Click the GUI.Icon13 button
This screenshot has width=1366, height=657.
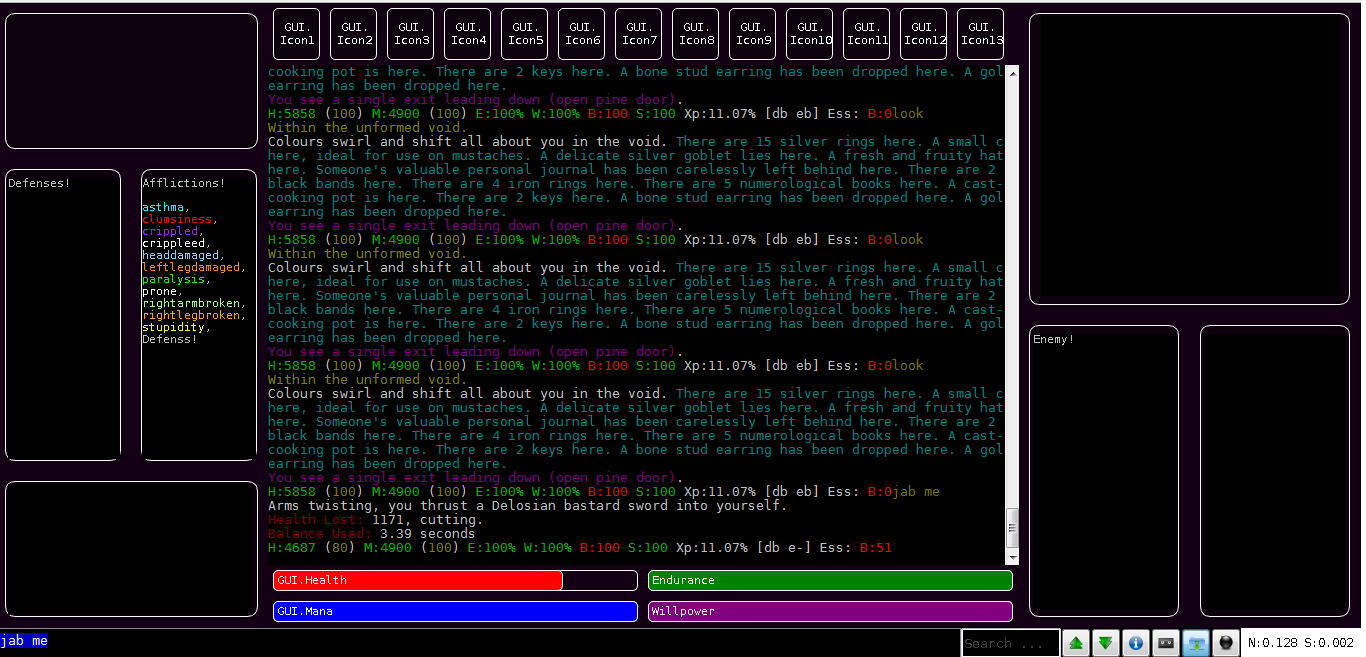click(x=981, y=34)
